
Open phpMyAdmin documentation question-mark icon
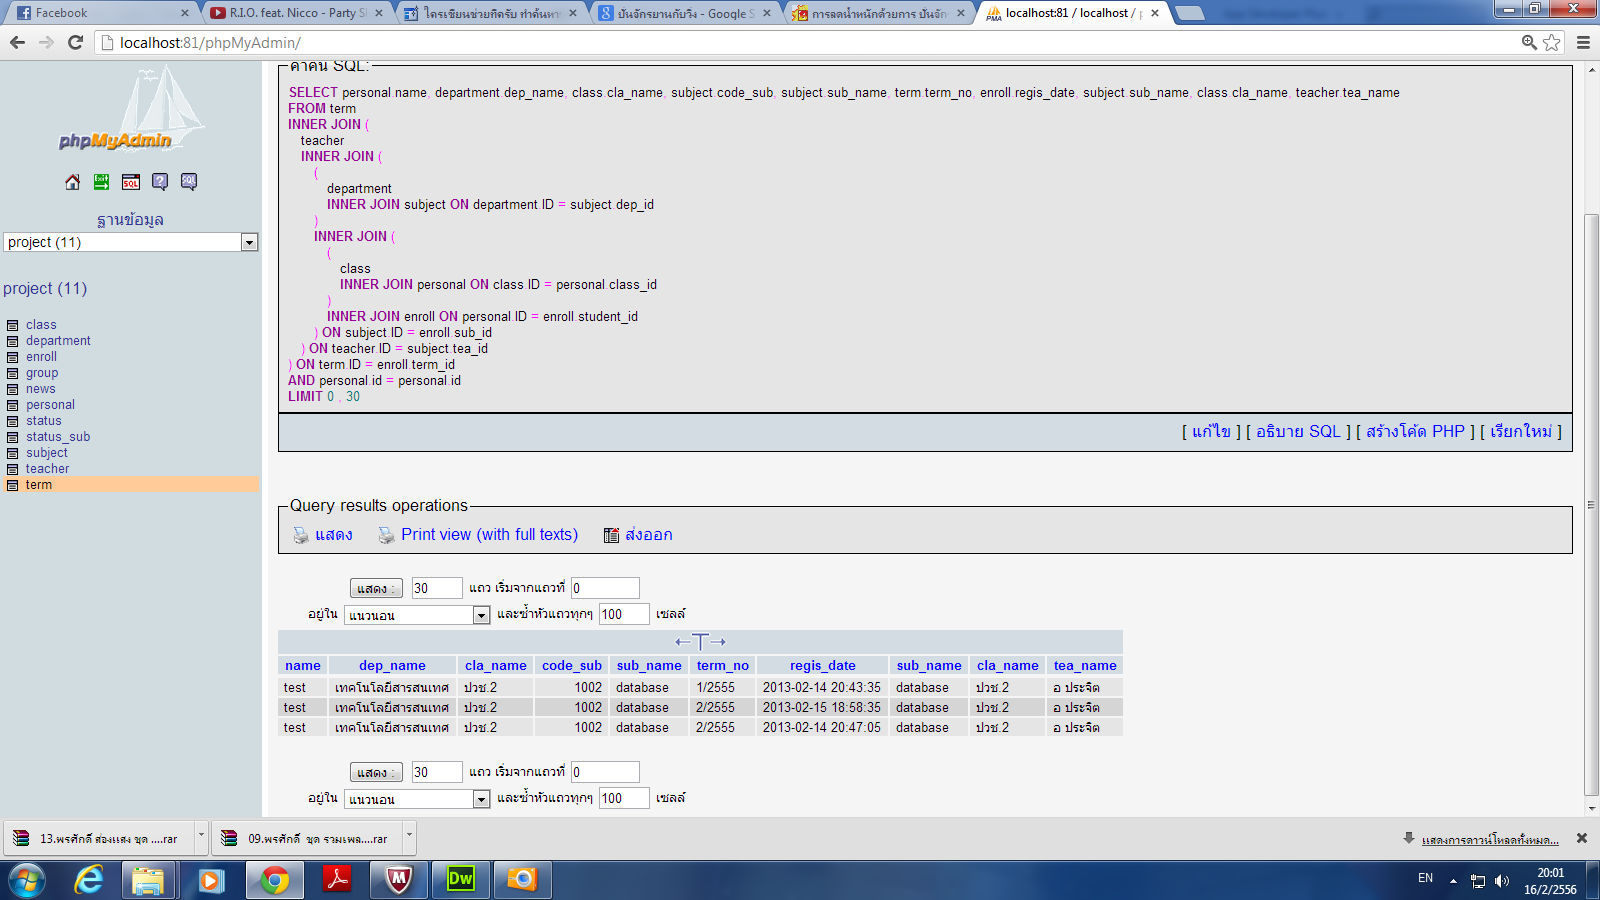(160, 182)
